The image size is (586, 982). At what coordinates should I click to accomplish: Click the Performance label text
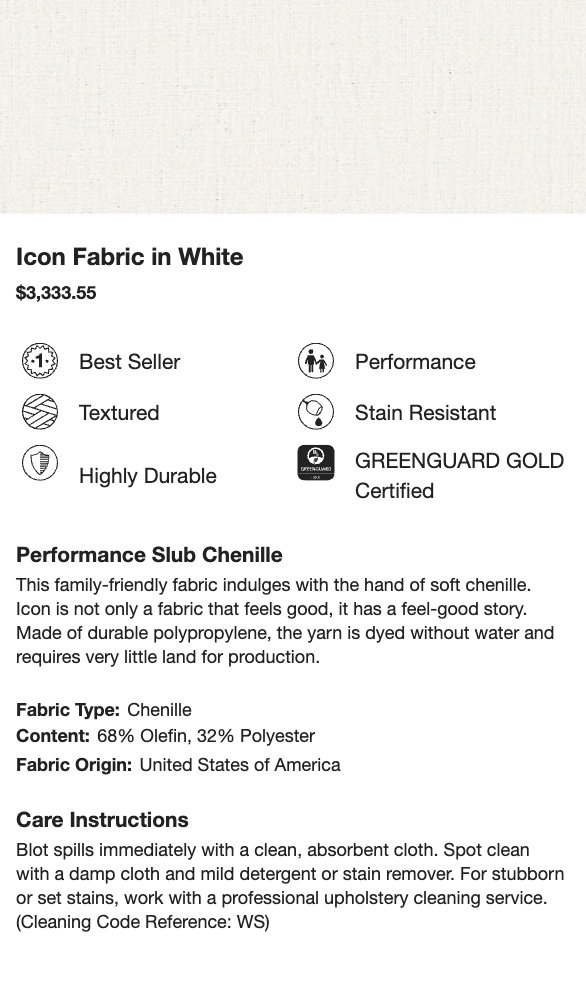pyautogui.click(x=415, y=362)
